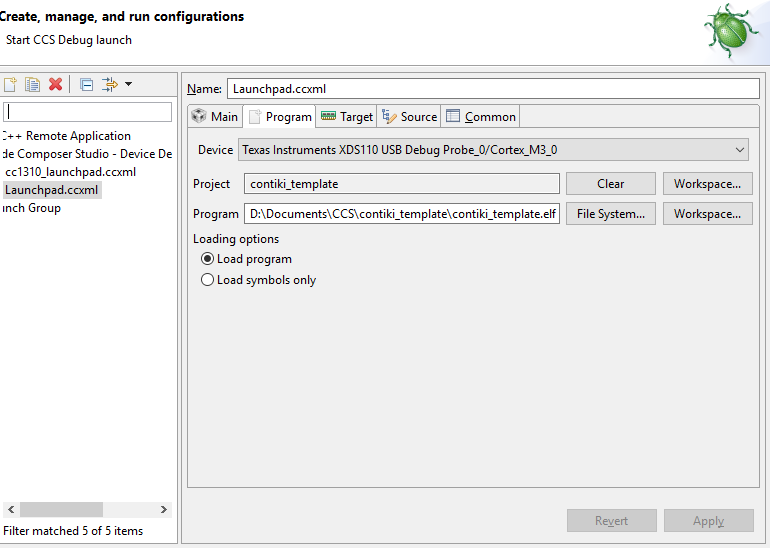Click the Common tab table icon
The width and height of the screenshot is (770, 548).
point(453,115)
